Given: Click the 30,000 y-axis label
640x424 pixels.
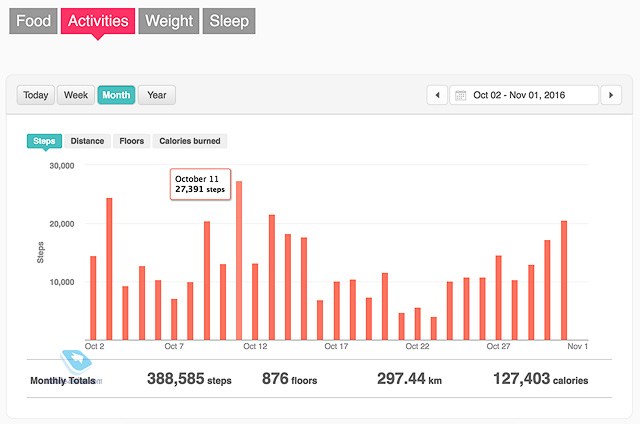Looking at the screenshot, I should coord(62,166).
